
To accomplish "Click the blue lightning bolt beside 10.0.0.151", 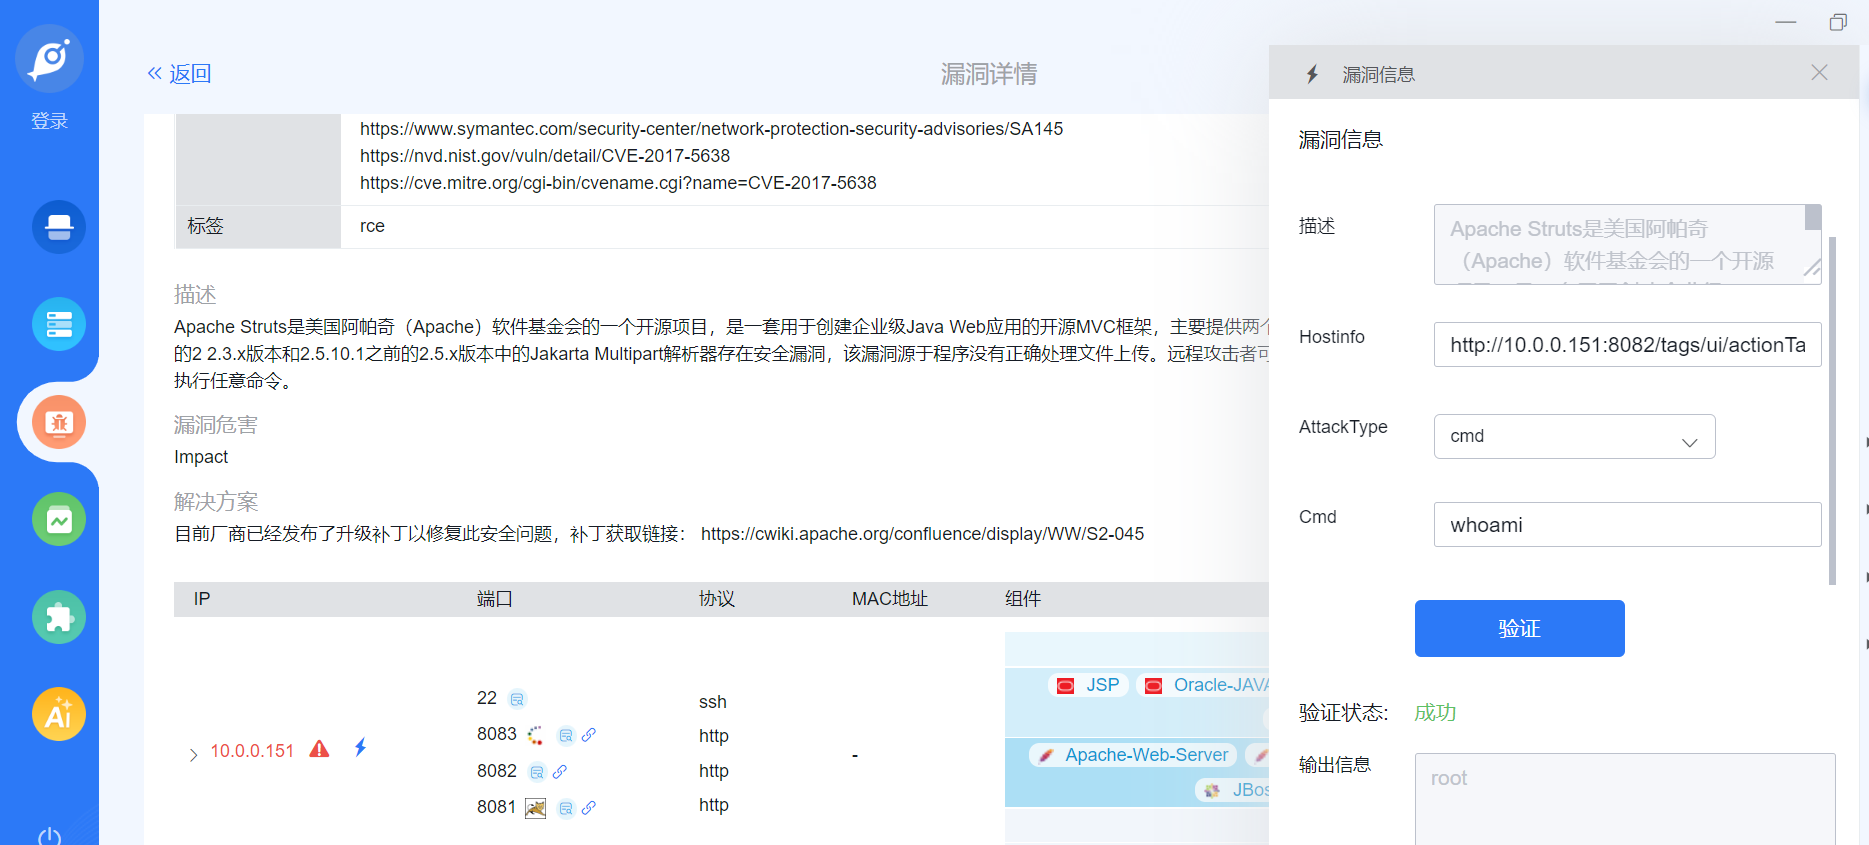I will click(361, 747).
